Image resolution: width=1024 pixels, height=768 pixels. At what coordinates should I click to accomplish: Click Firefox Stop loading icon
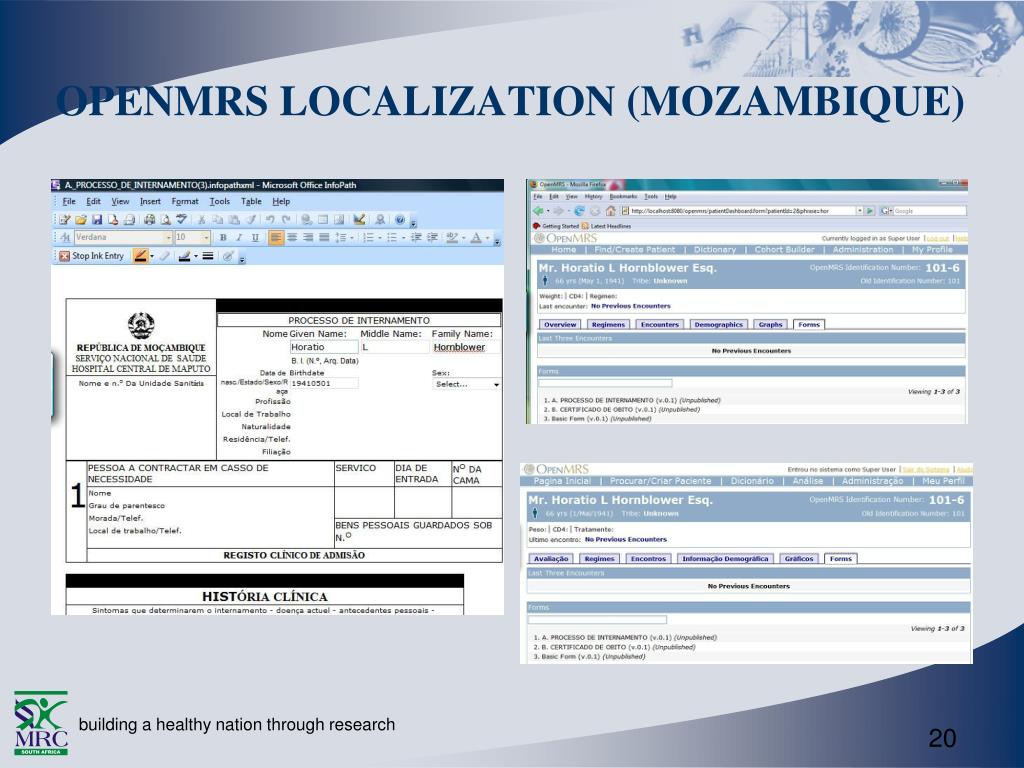coord(595,211)
